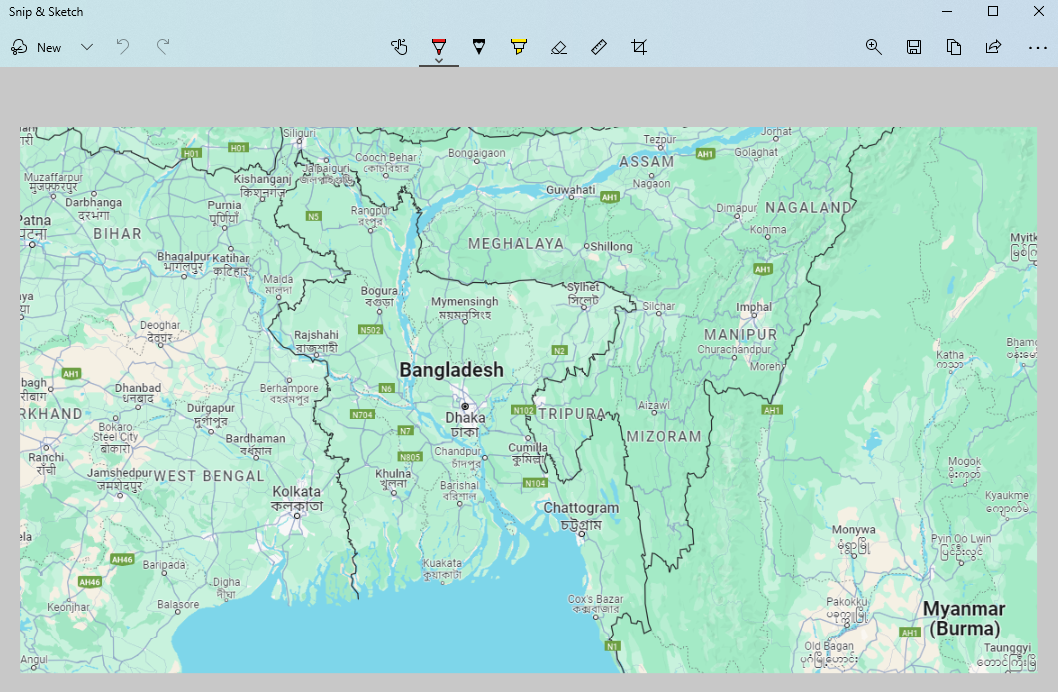1058x692 pixels.
Task: Click the Bangladesh label on the map
Action: (451, 370)
